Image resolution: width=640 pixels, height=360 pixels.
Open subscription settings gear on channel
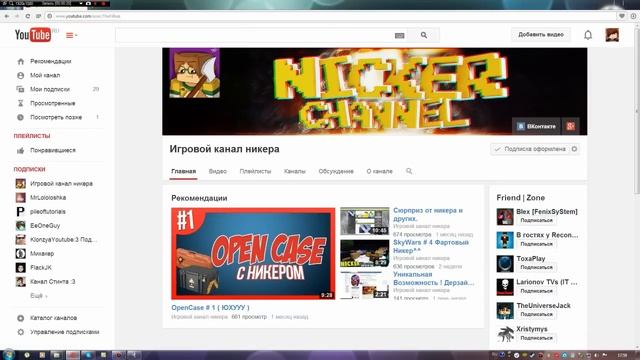pos(574,149)
